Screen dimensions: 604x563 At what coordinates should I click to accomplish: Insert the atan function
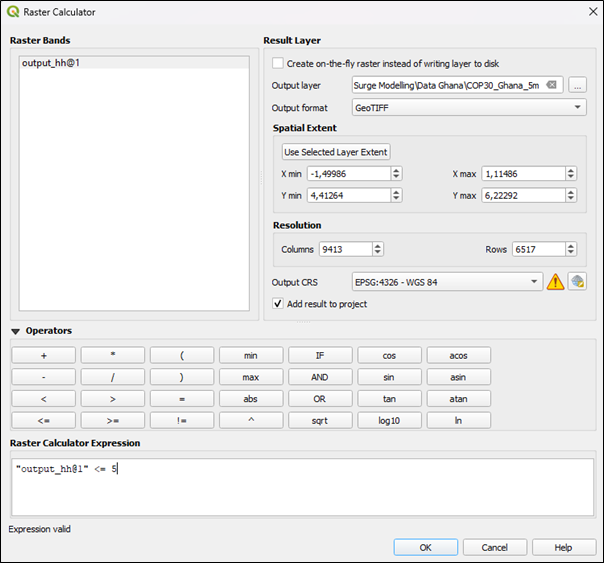[x=458, y=399]
